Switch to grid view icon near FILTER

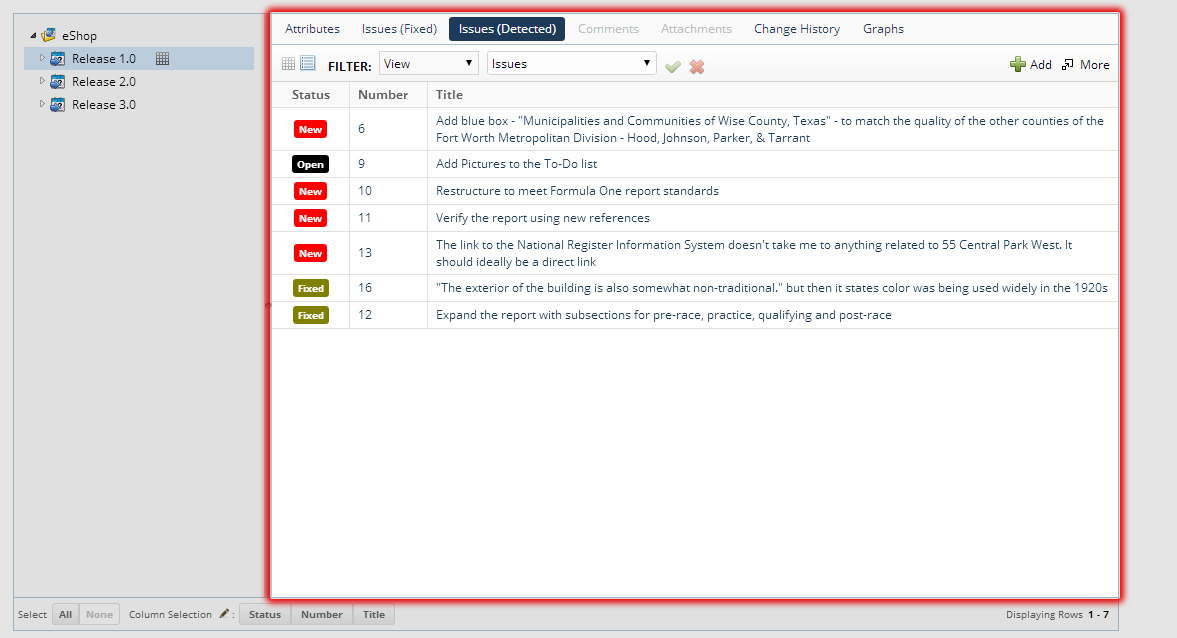point(288,64)
